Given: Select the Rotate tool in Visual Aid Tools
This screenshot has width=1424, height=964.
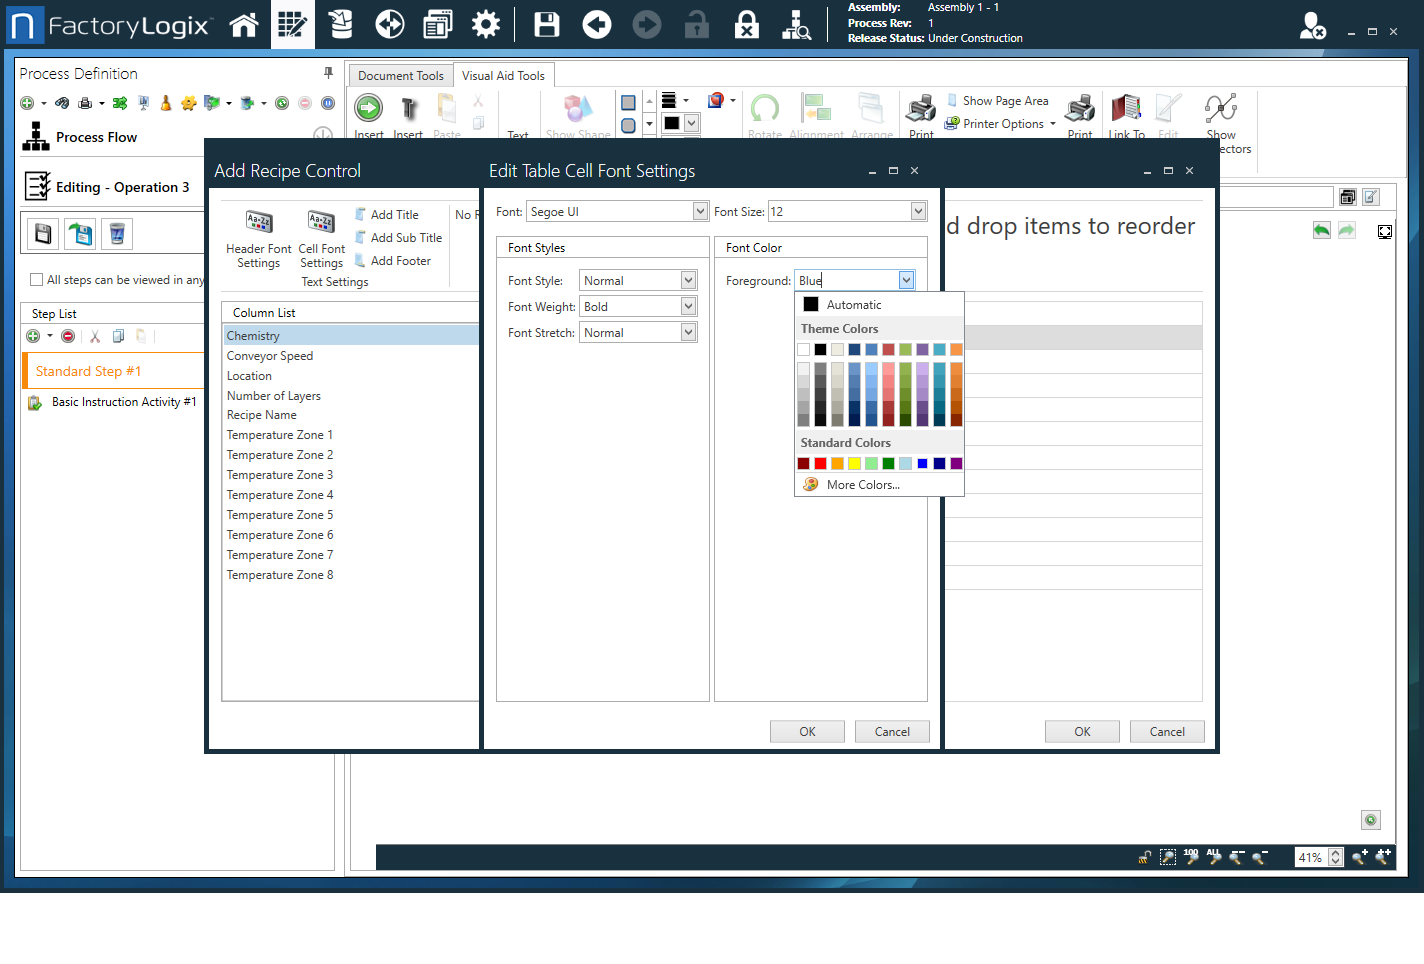Looking at the screenshot, I should point(765,113).
